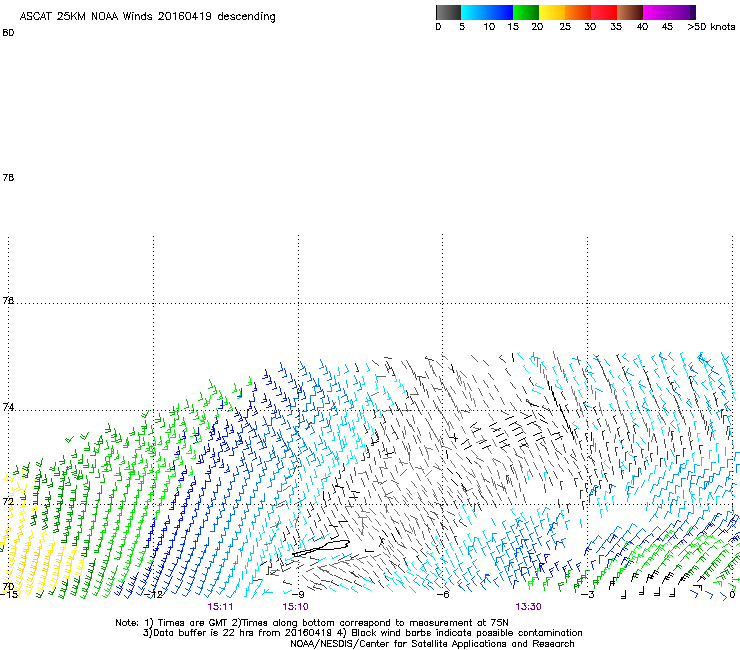
Task: Click the "30" label under the color bar
Action: [x=590, y=27]
